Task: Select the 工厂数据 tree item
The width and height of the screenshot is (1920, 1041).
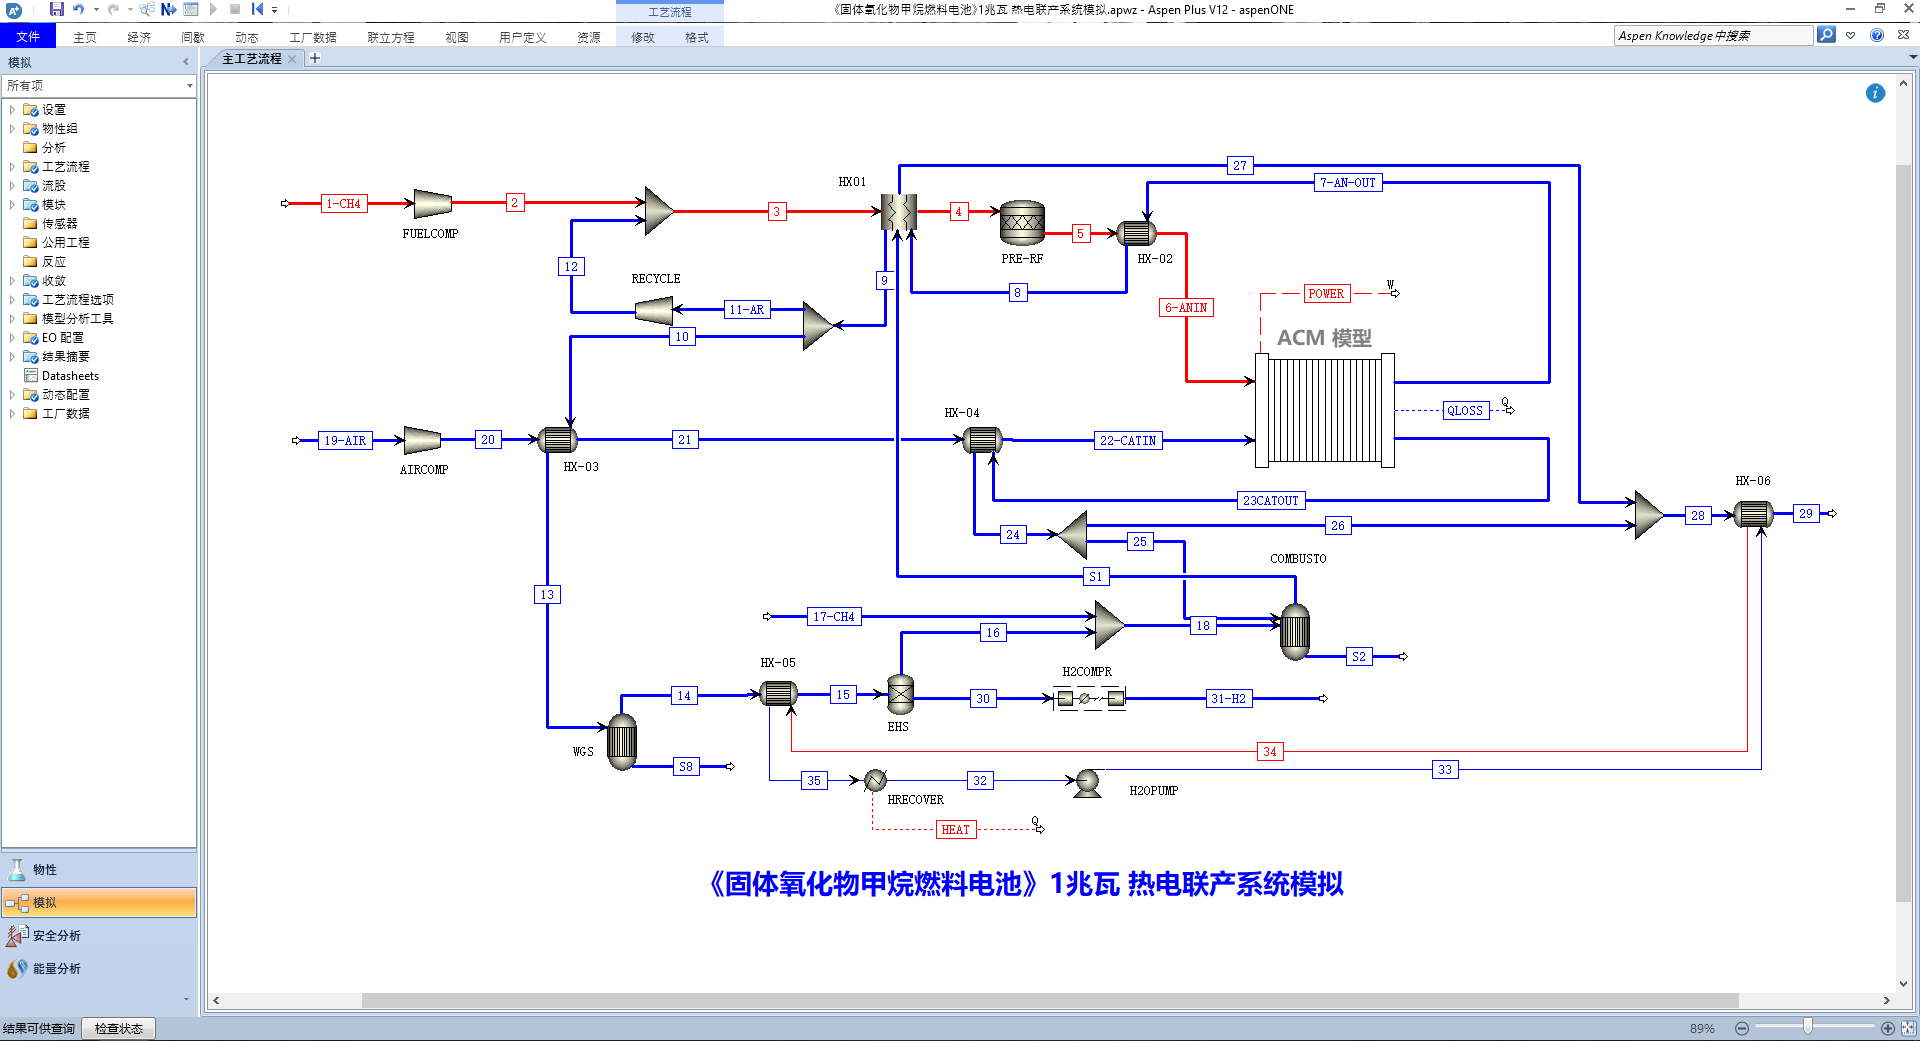Action: click(x=56, y=414)
